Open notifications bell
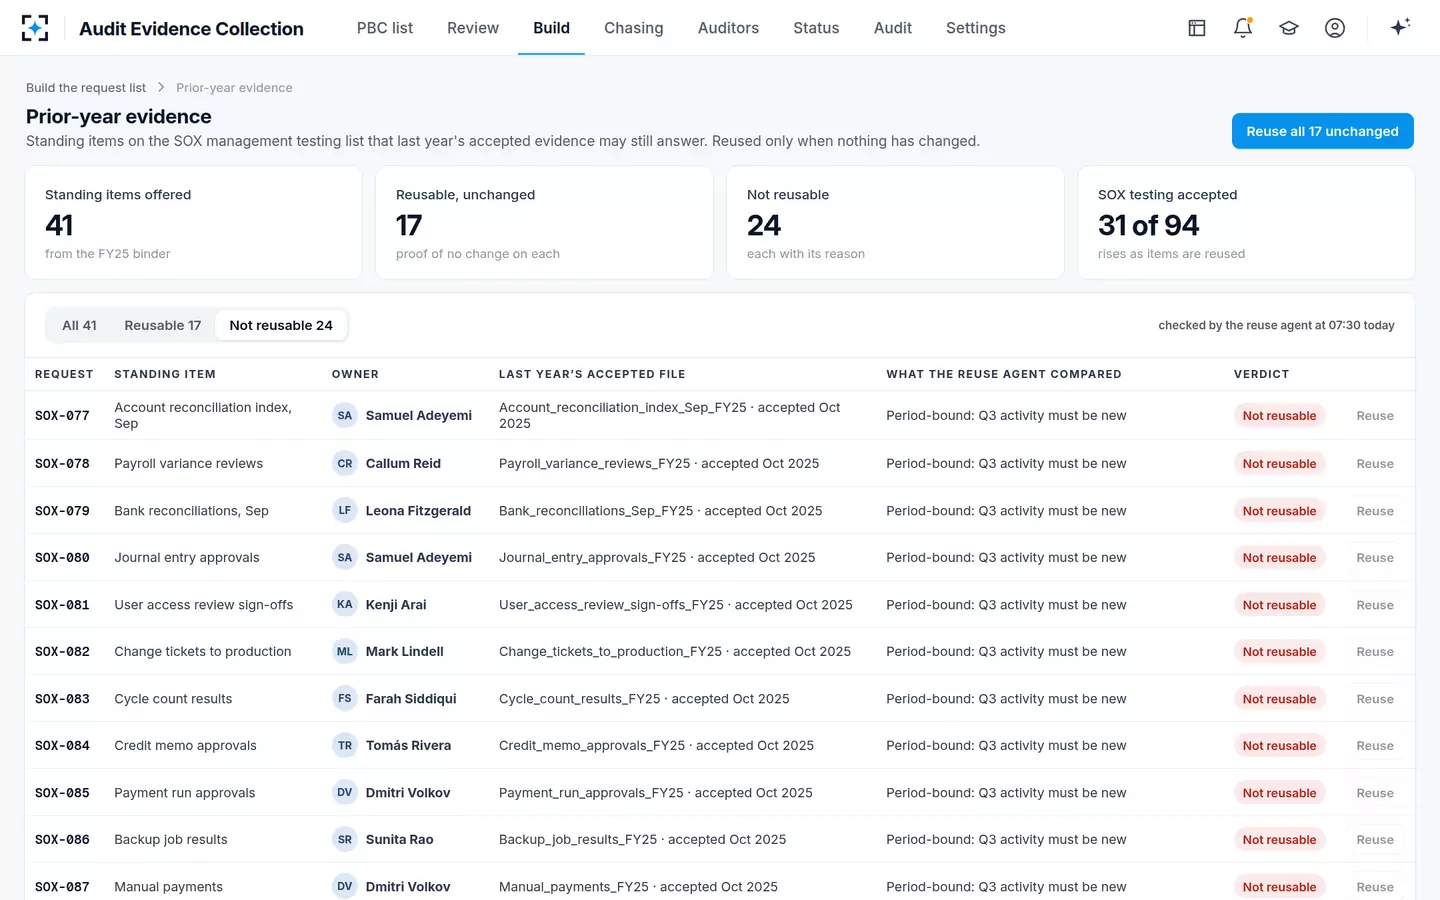This screenshot has width=1440, height=900. coord(1243,28)
